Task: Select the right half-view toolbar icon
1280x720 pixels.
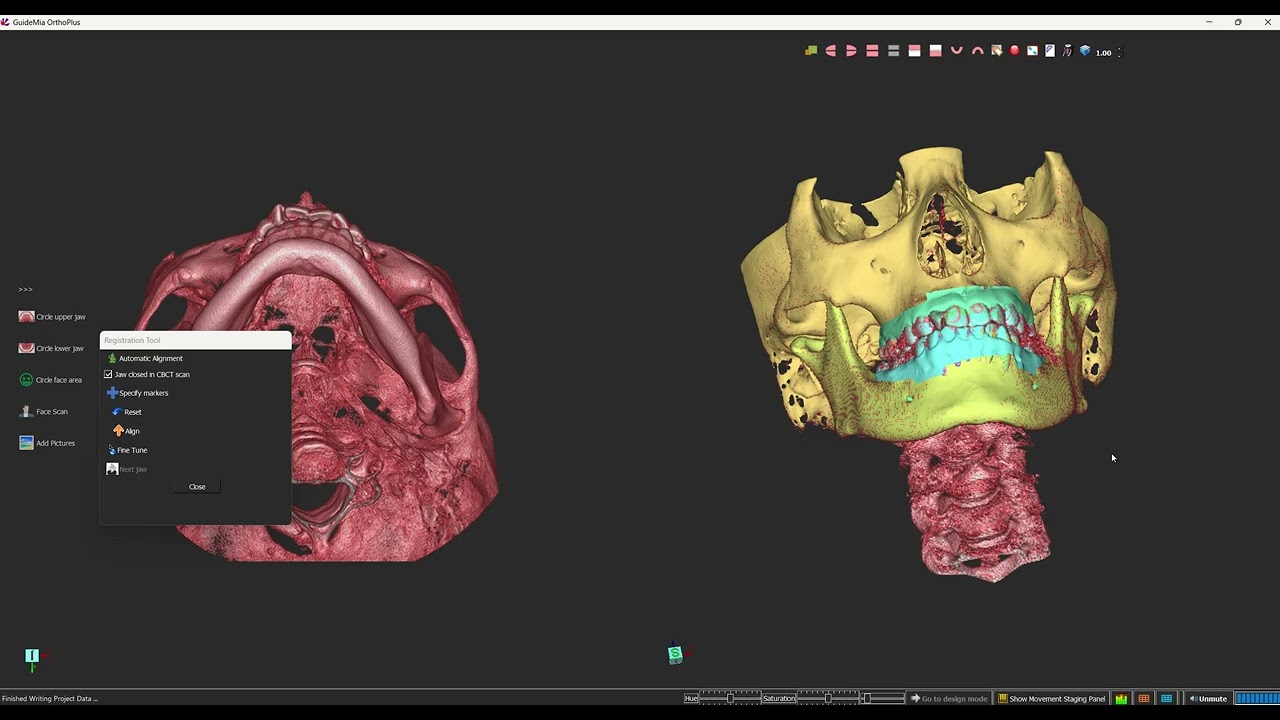Action: (x=851, y=51)
